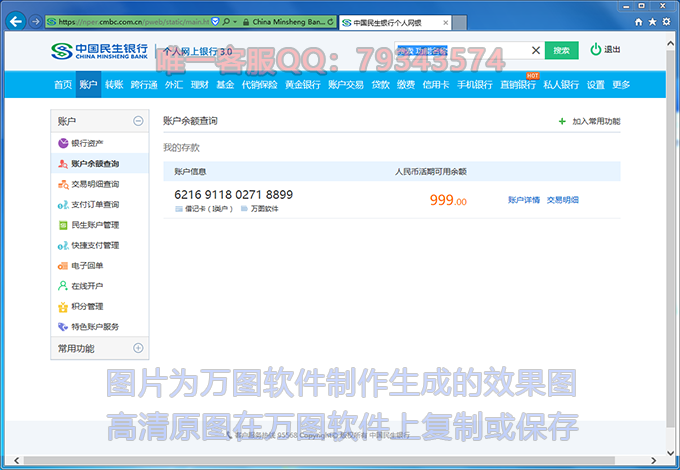Open the 交易明细 link beside the balance
The width and height of the screenshot is (680, 470).
[x=562, y=200]
